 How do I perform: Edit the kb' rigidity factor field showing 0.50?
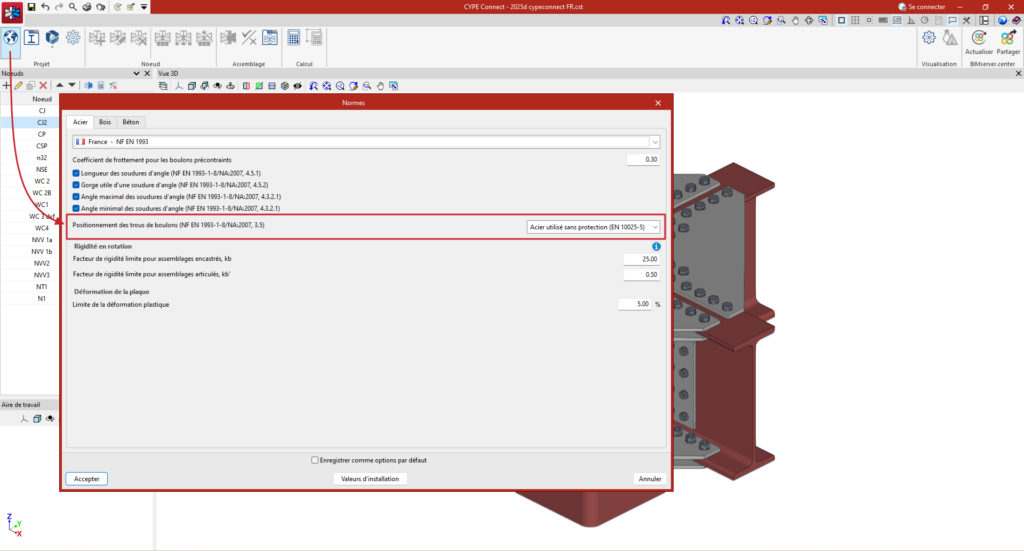(641, 275)
